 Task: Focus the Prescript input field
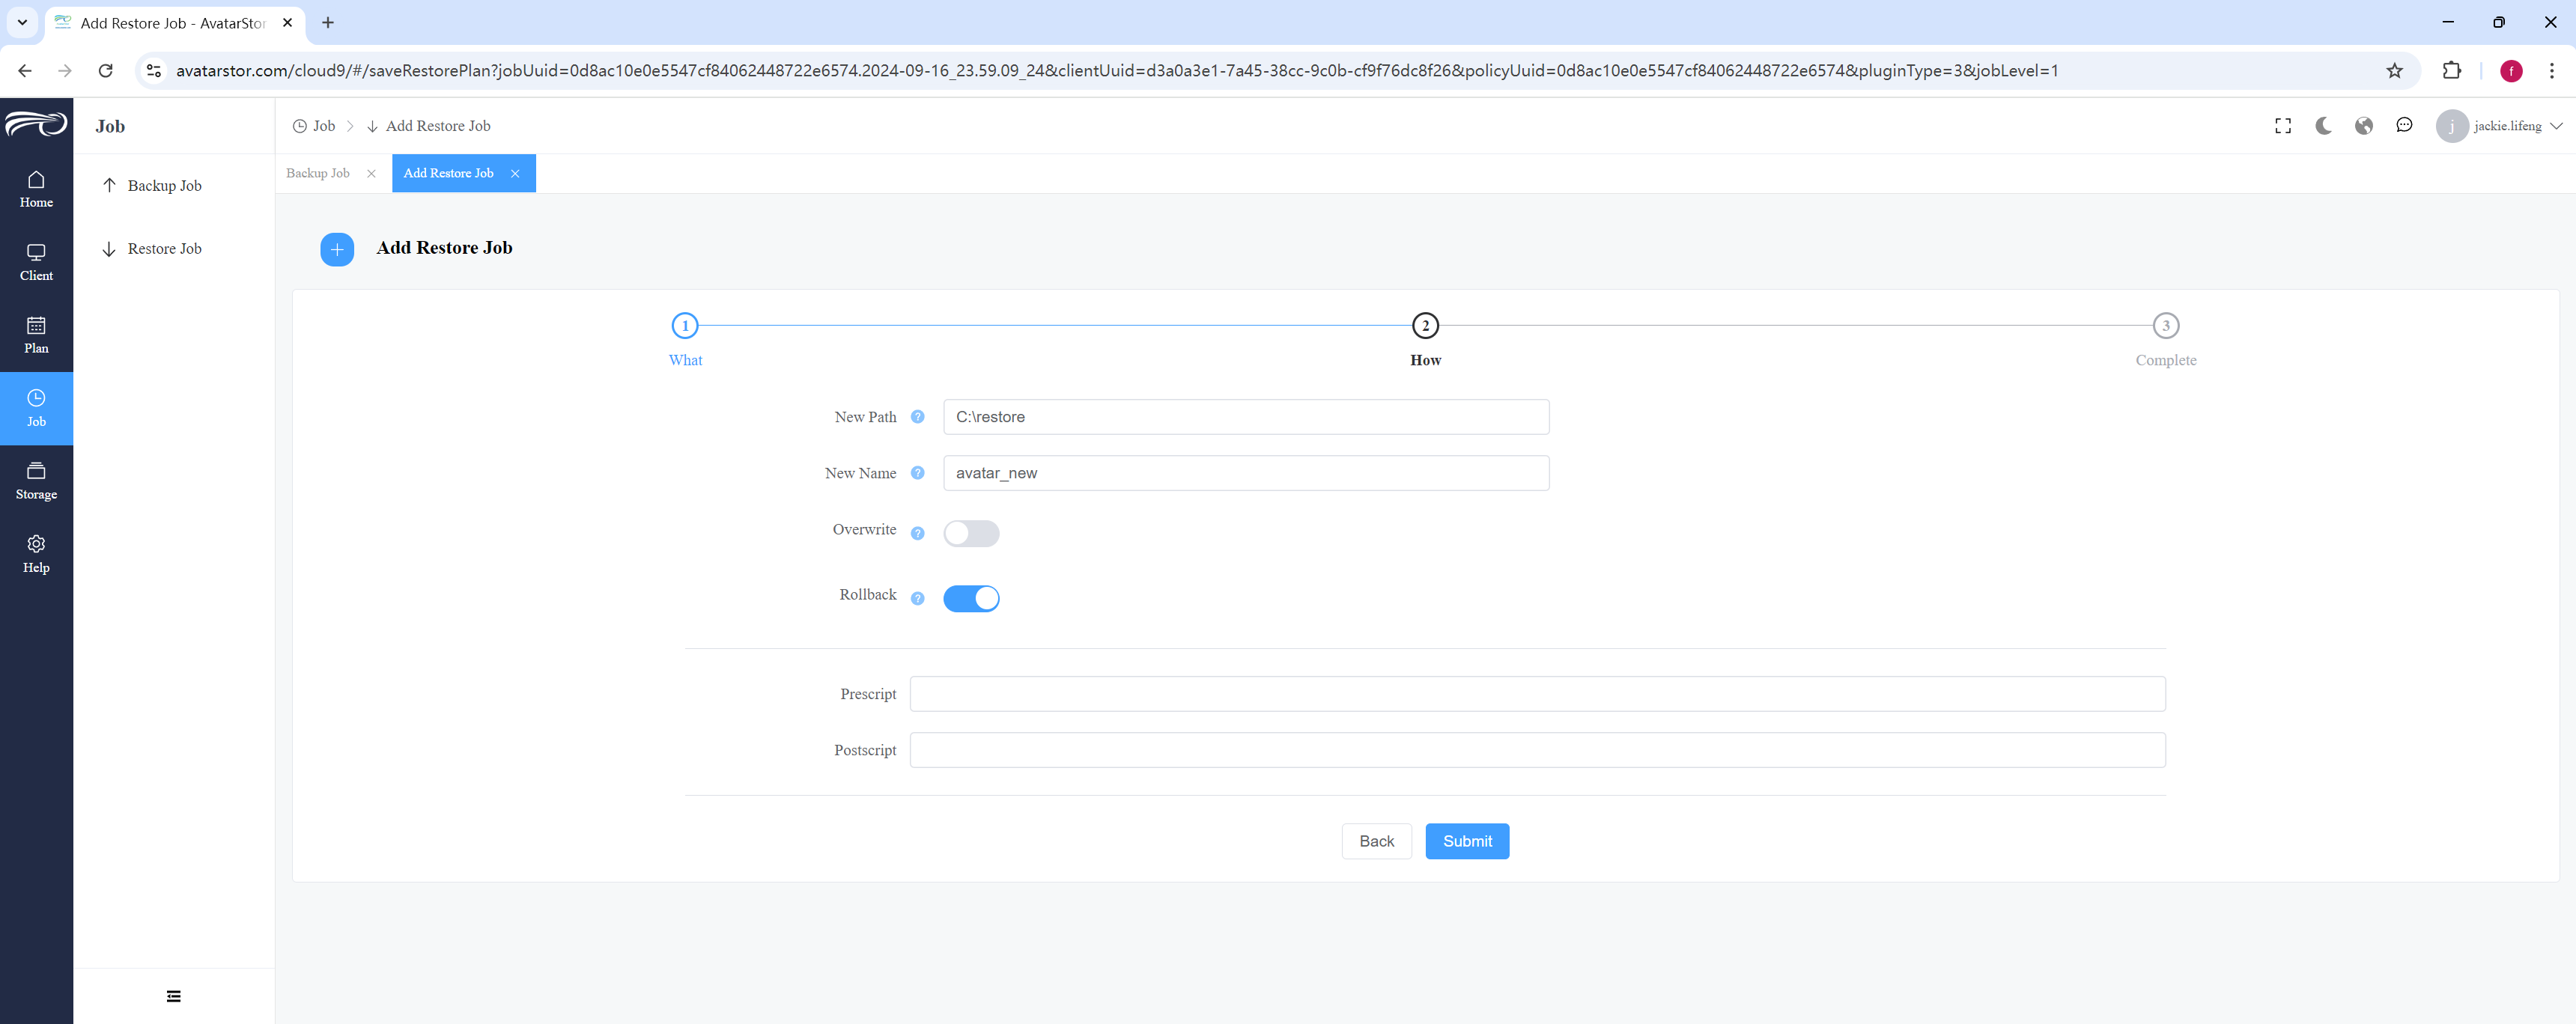click(1537, 694)
